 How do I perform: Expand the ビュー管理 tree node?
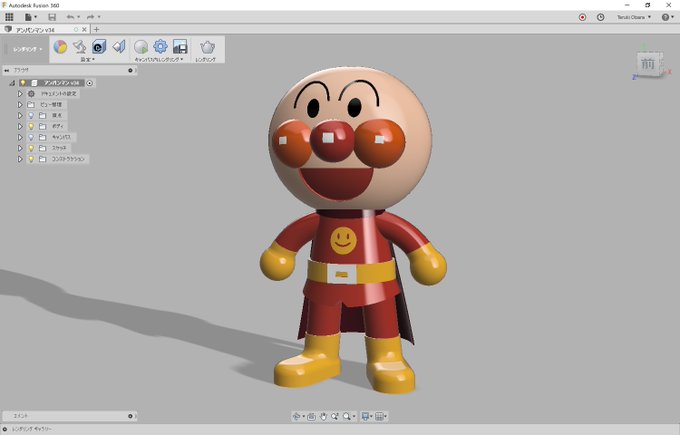[x=20, y=105]
